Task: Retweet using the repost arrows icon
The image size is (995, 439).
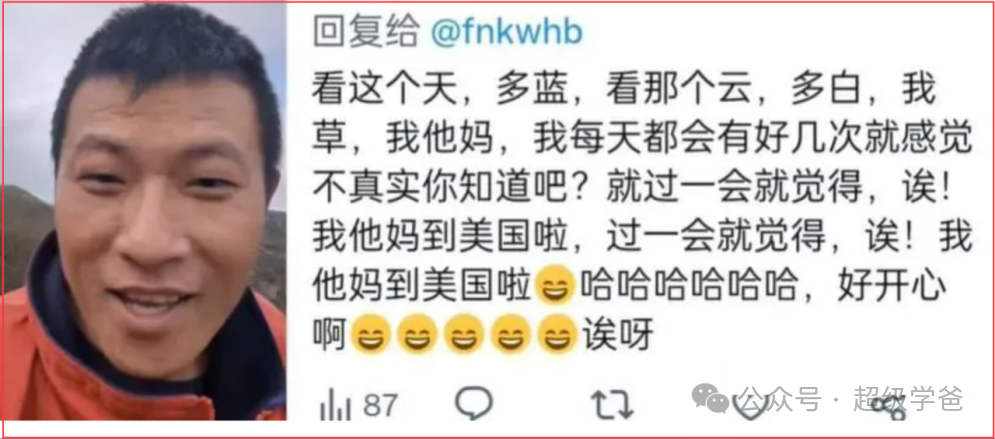Action: (x=612, y=404)
